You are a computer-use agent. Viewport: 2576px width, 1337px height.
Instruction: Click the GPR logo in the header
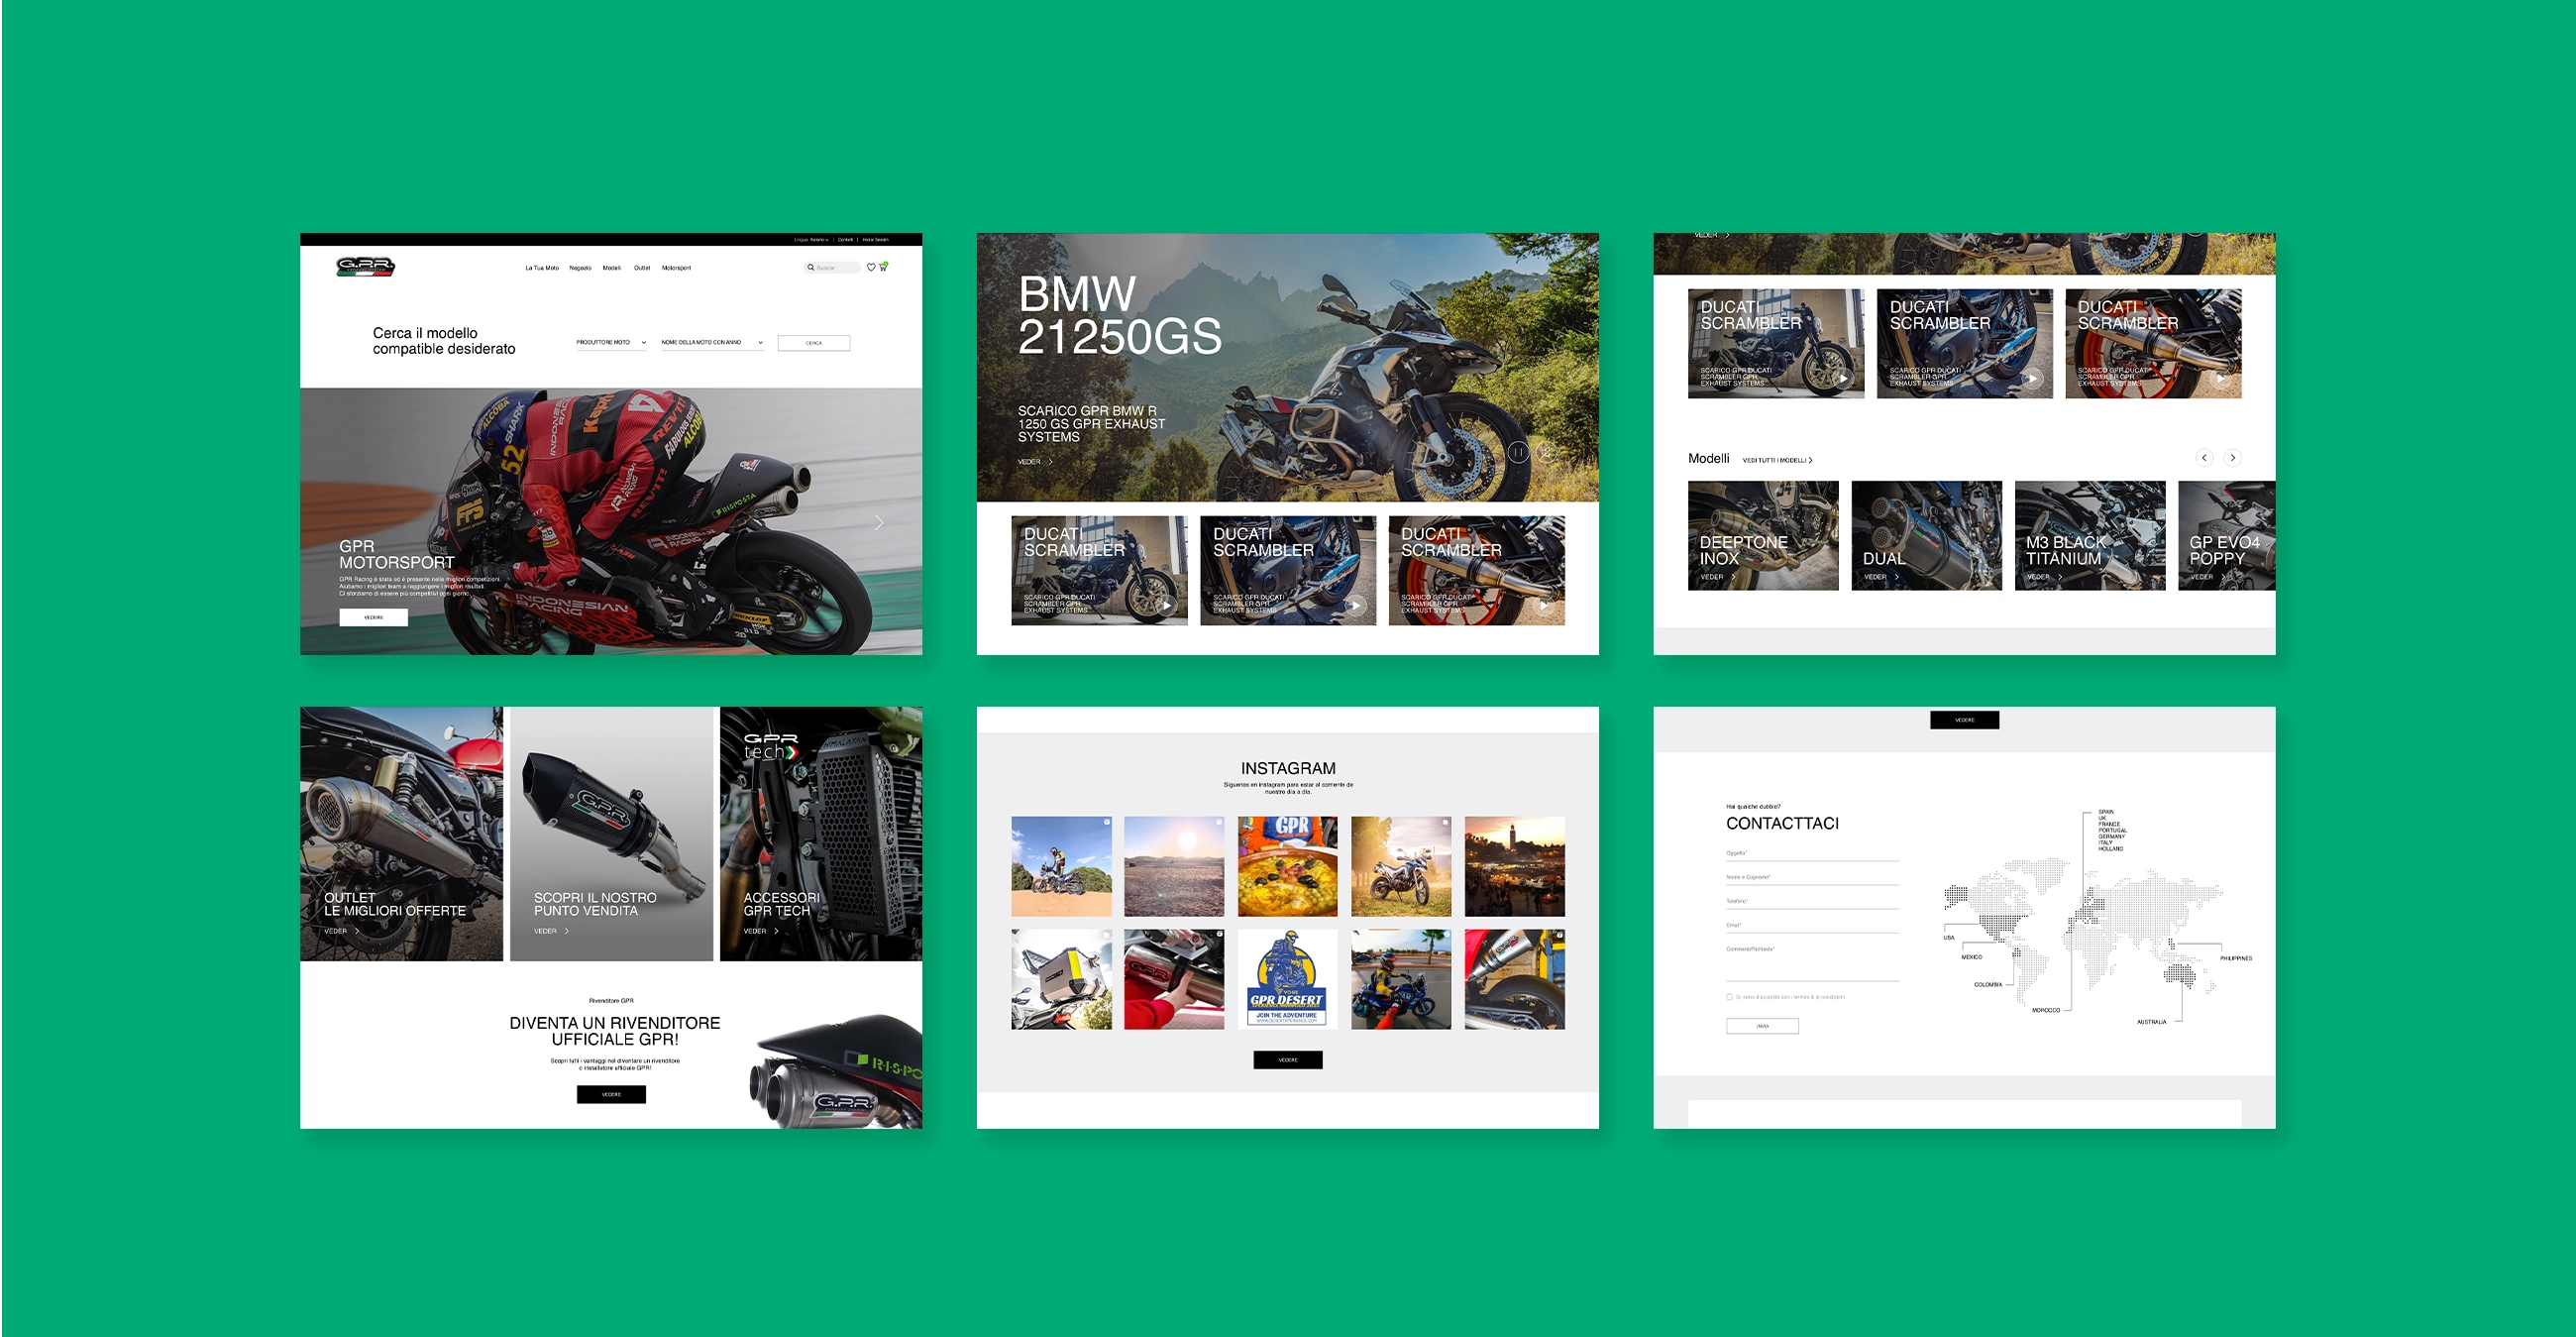tap(366, 267)
